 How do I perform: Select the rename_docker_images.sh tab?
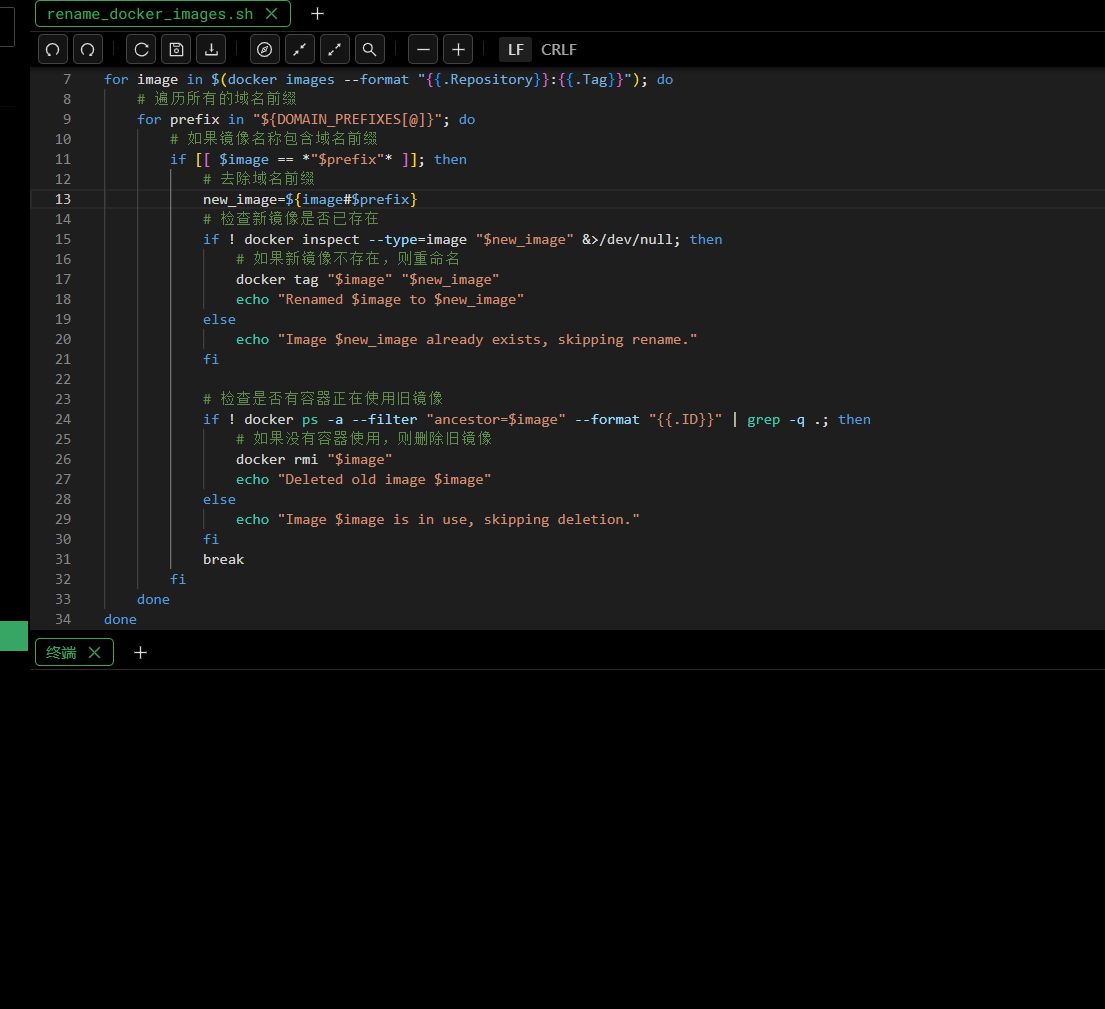(x=150, y=14)
